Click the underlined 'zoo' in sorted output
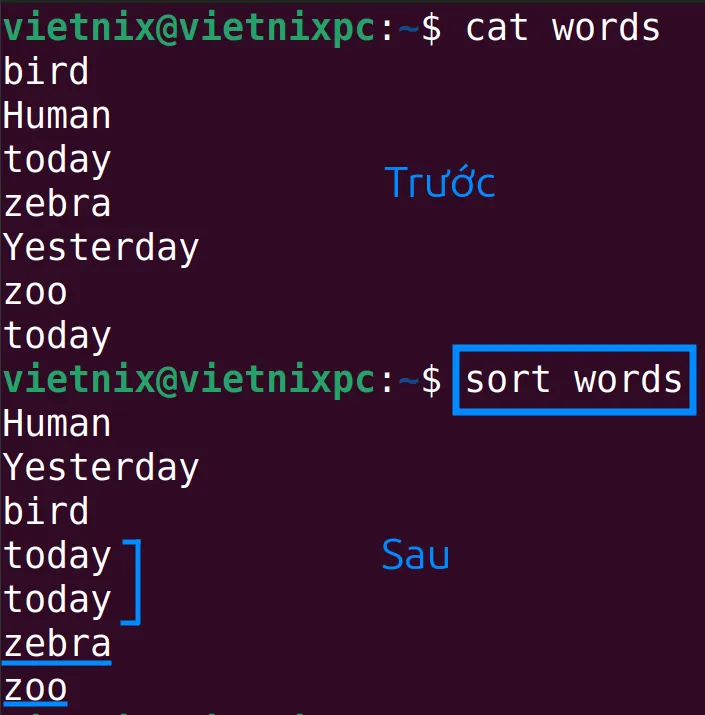Image resolution: width=705 pixels, height=715 pixels. (35, 689)
